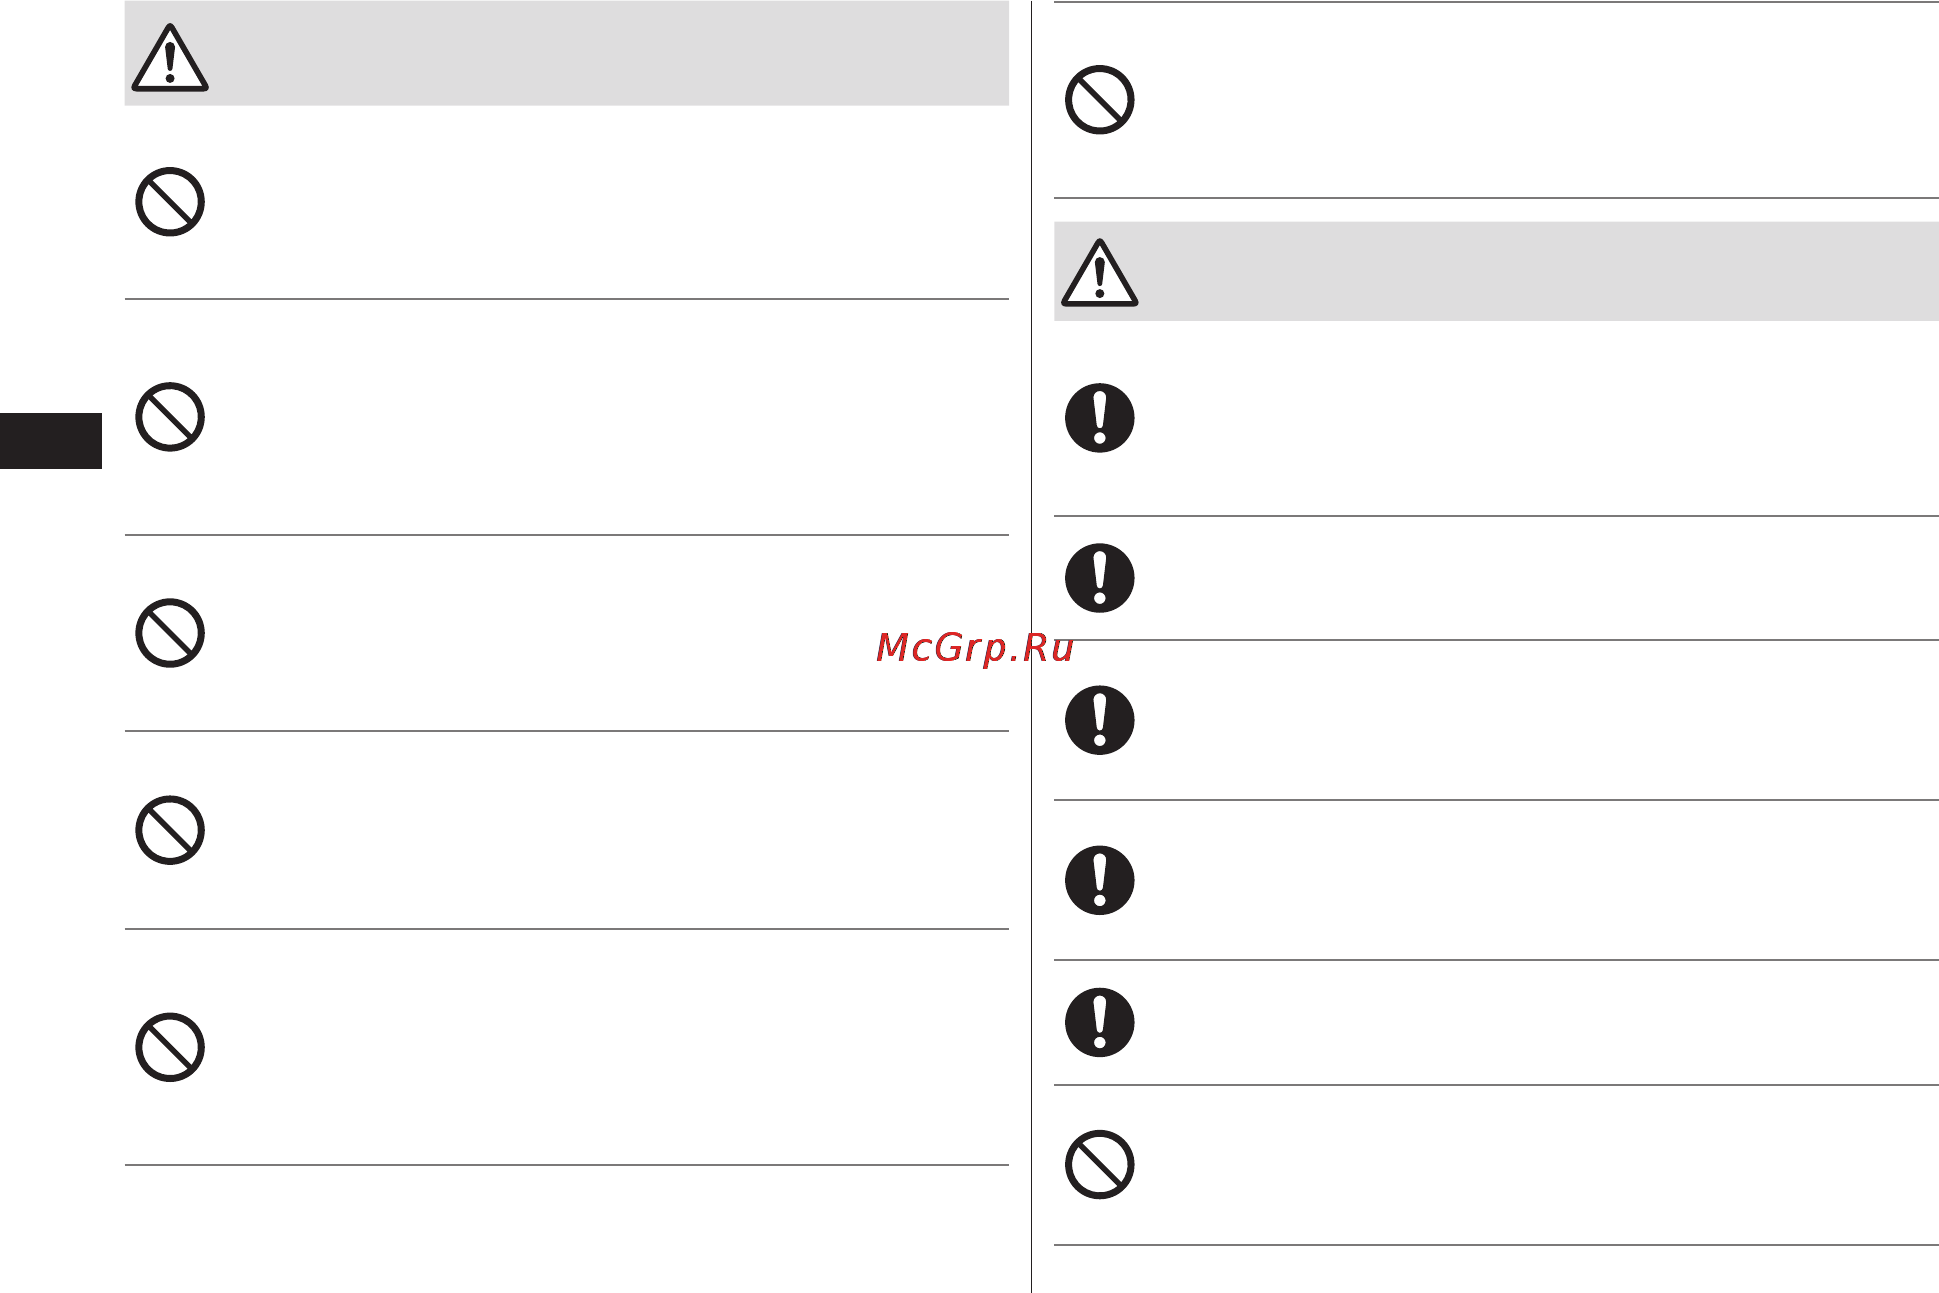Select the last prohibition icon in the left column
The width and height of the screenshot is (1939, 1293).
coord(170,1047)
